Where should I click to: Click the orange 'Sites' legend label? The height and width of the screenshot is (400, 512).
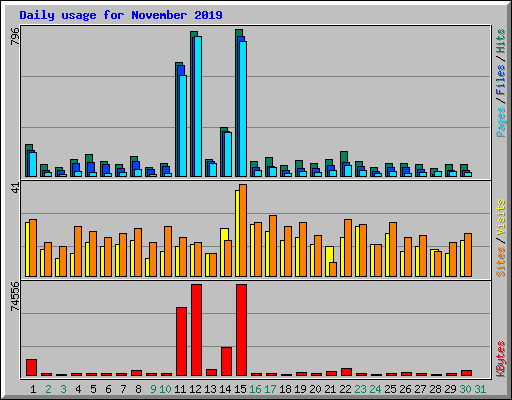click(501, 262)
